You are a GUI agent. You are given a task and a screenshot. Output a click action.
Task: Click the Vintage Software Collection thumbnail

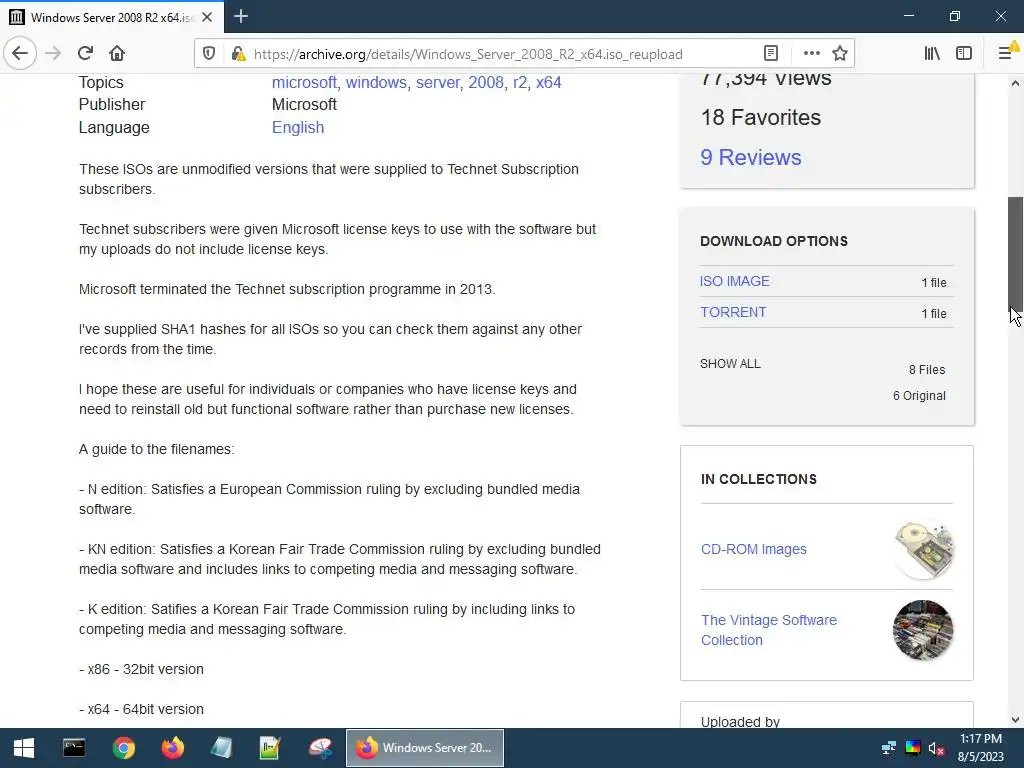coord(923,630)
